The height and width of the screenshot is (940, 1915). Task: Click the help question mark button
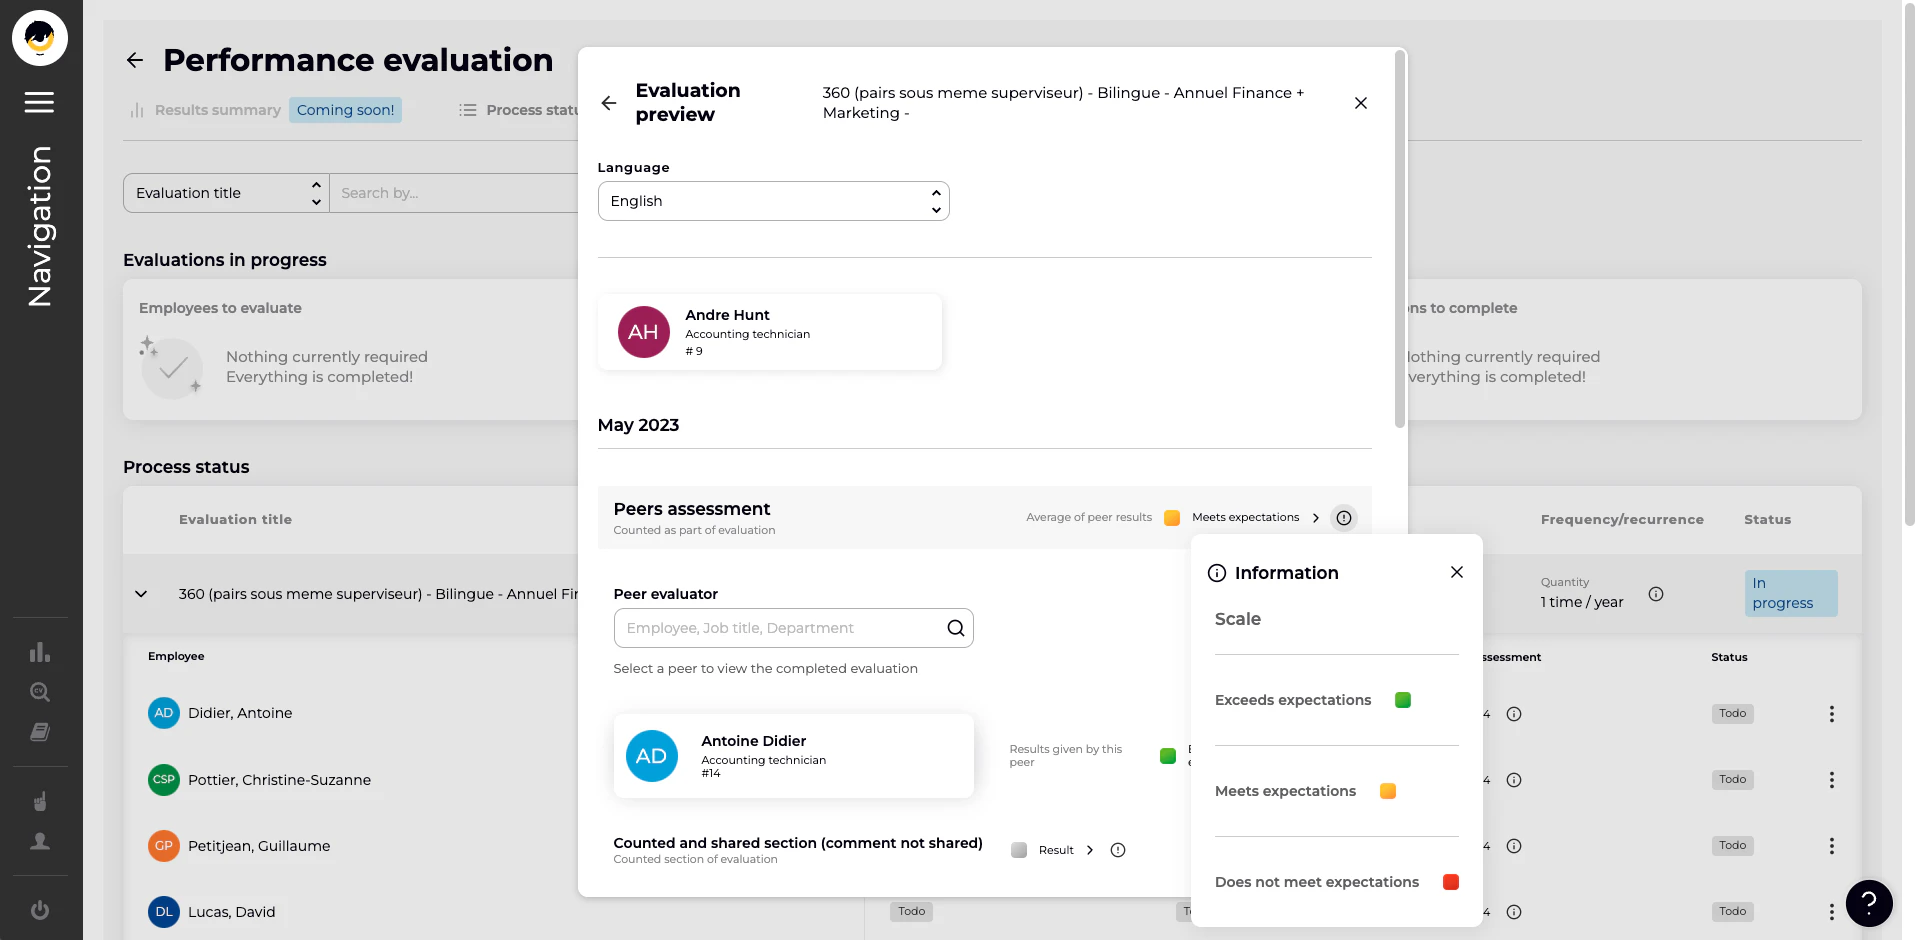point(1868,903)
